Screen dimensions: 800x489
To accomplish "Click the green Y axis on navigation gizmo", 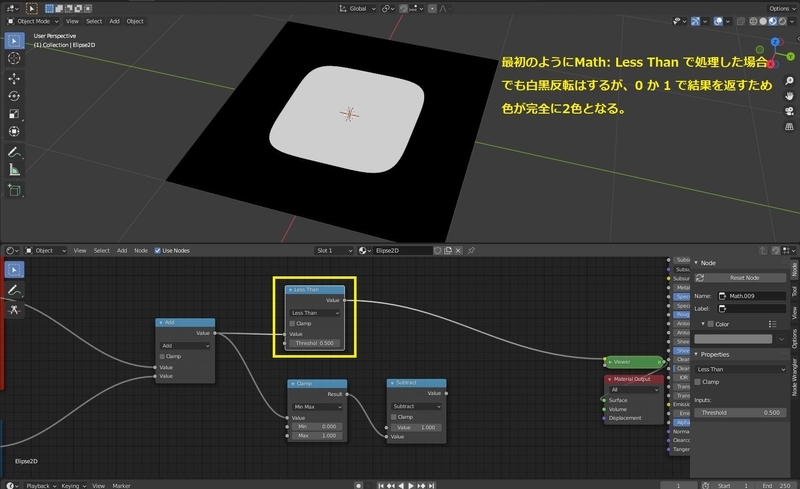I will point(791,56).
